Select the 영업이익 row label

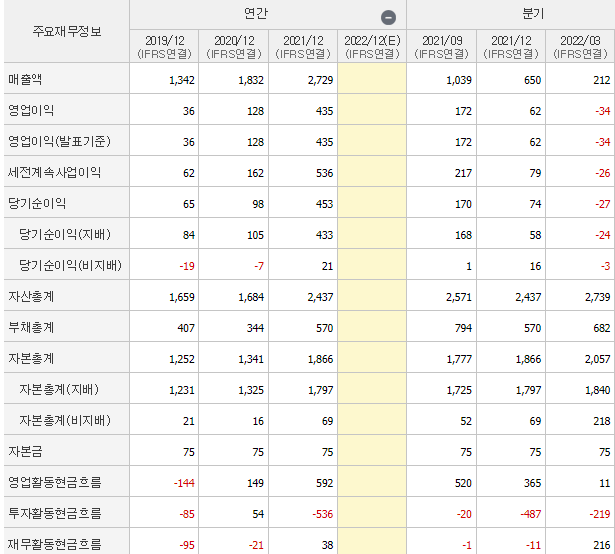[x=31, y=111]
